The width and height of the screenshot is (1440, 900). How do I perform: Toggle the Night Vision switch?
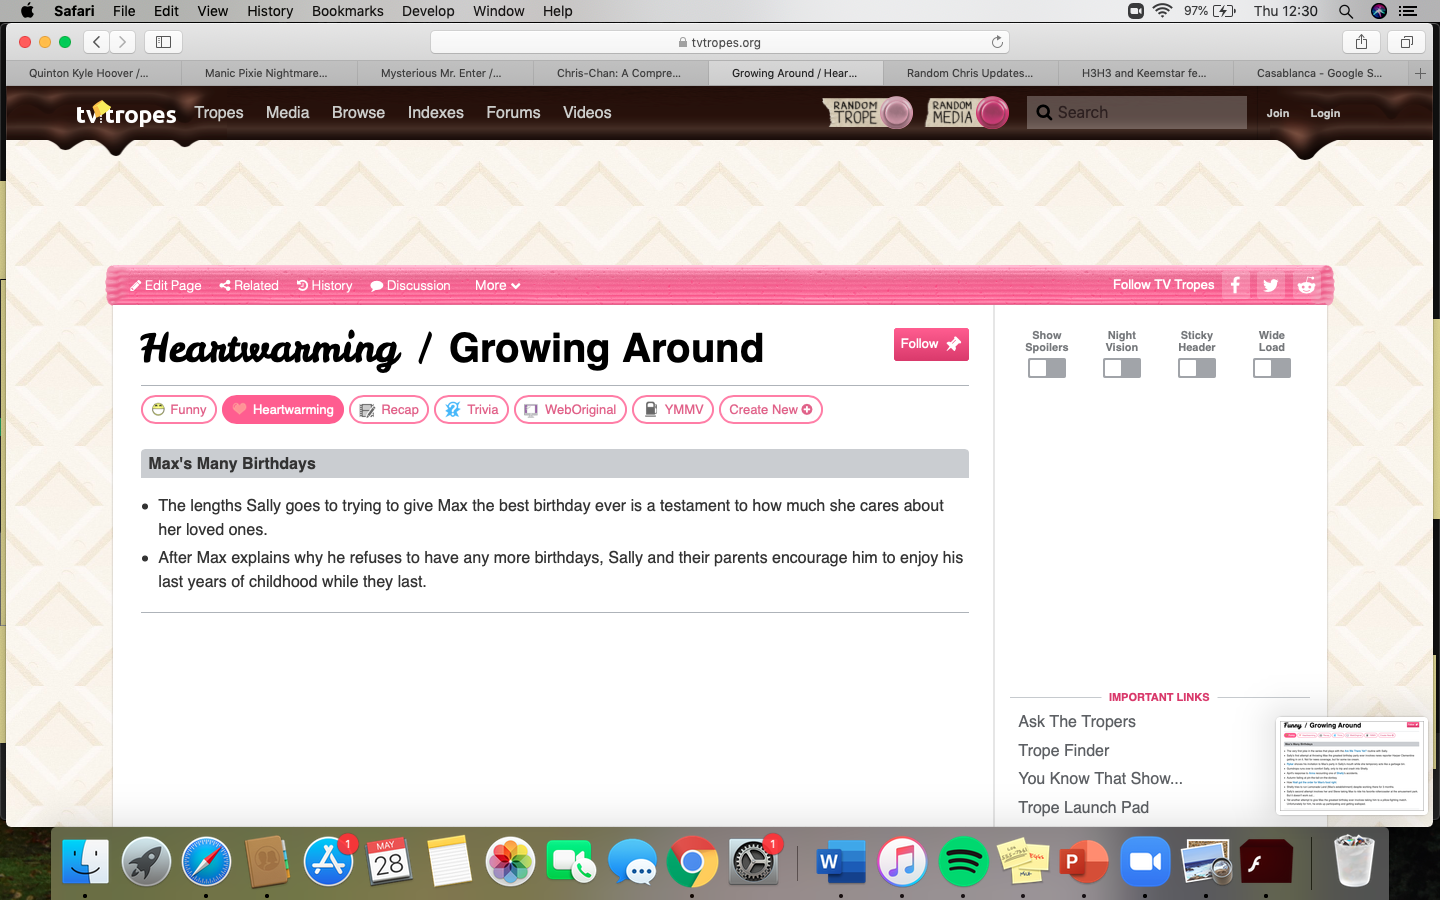pyautogui.click(x=1122, y=368)
